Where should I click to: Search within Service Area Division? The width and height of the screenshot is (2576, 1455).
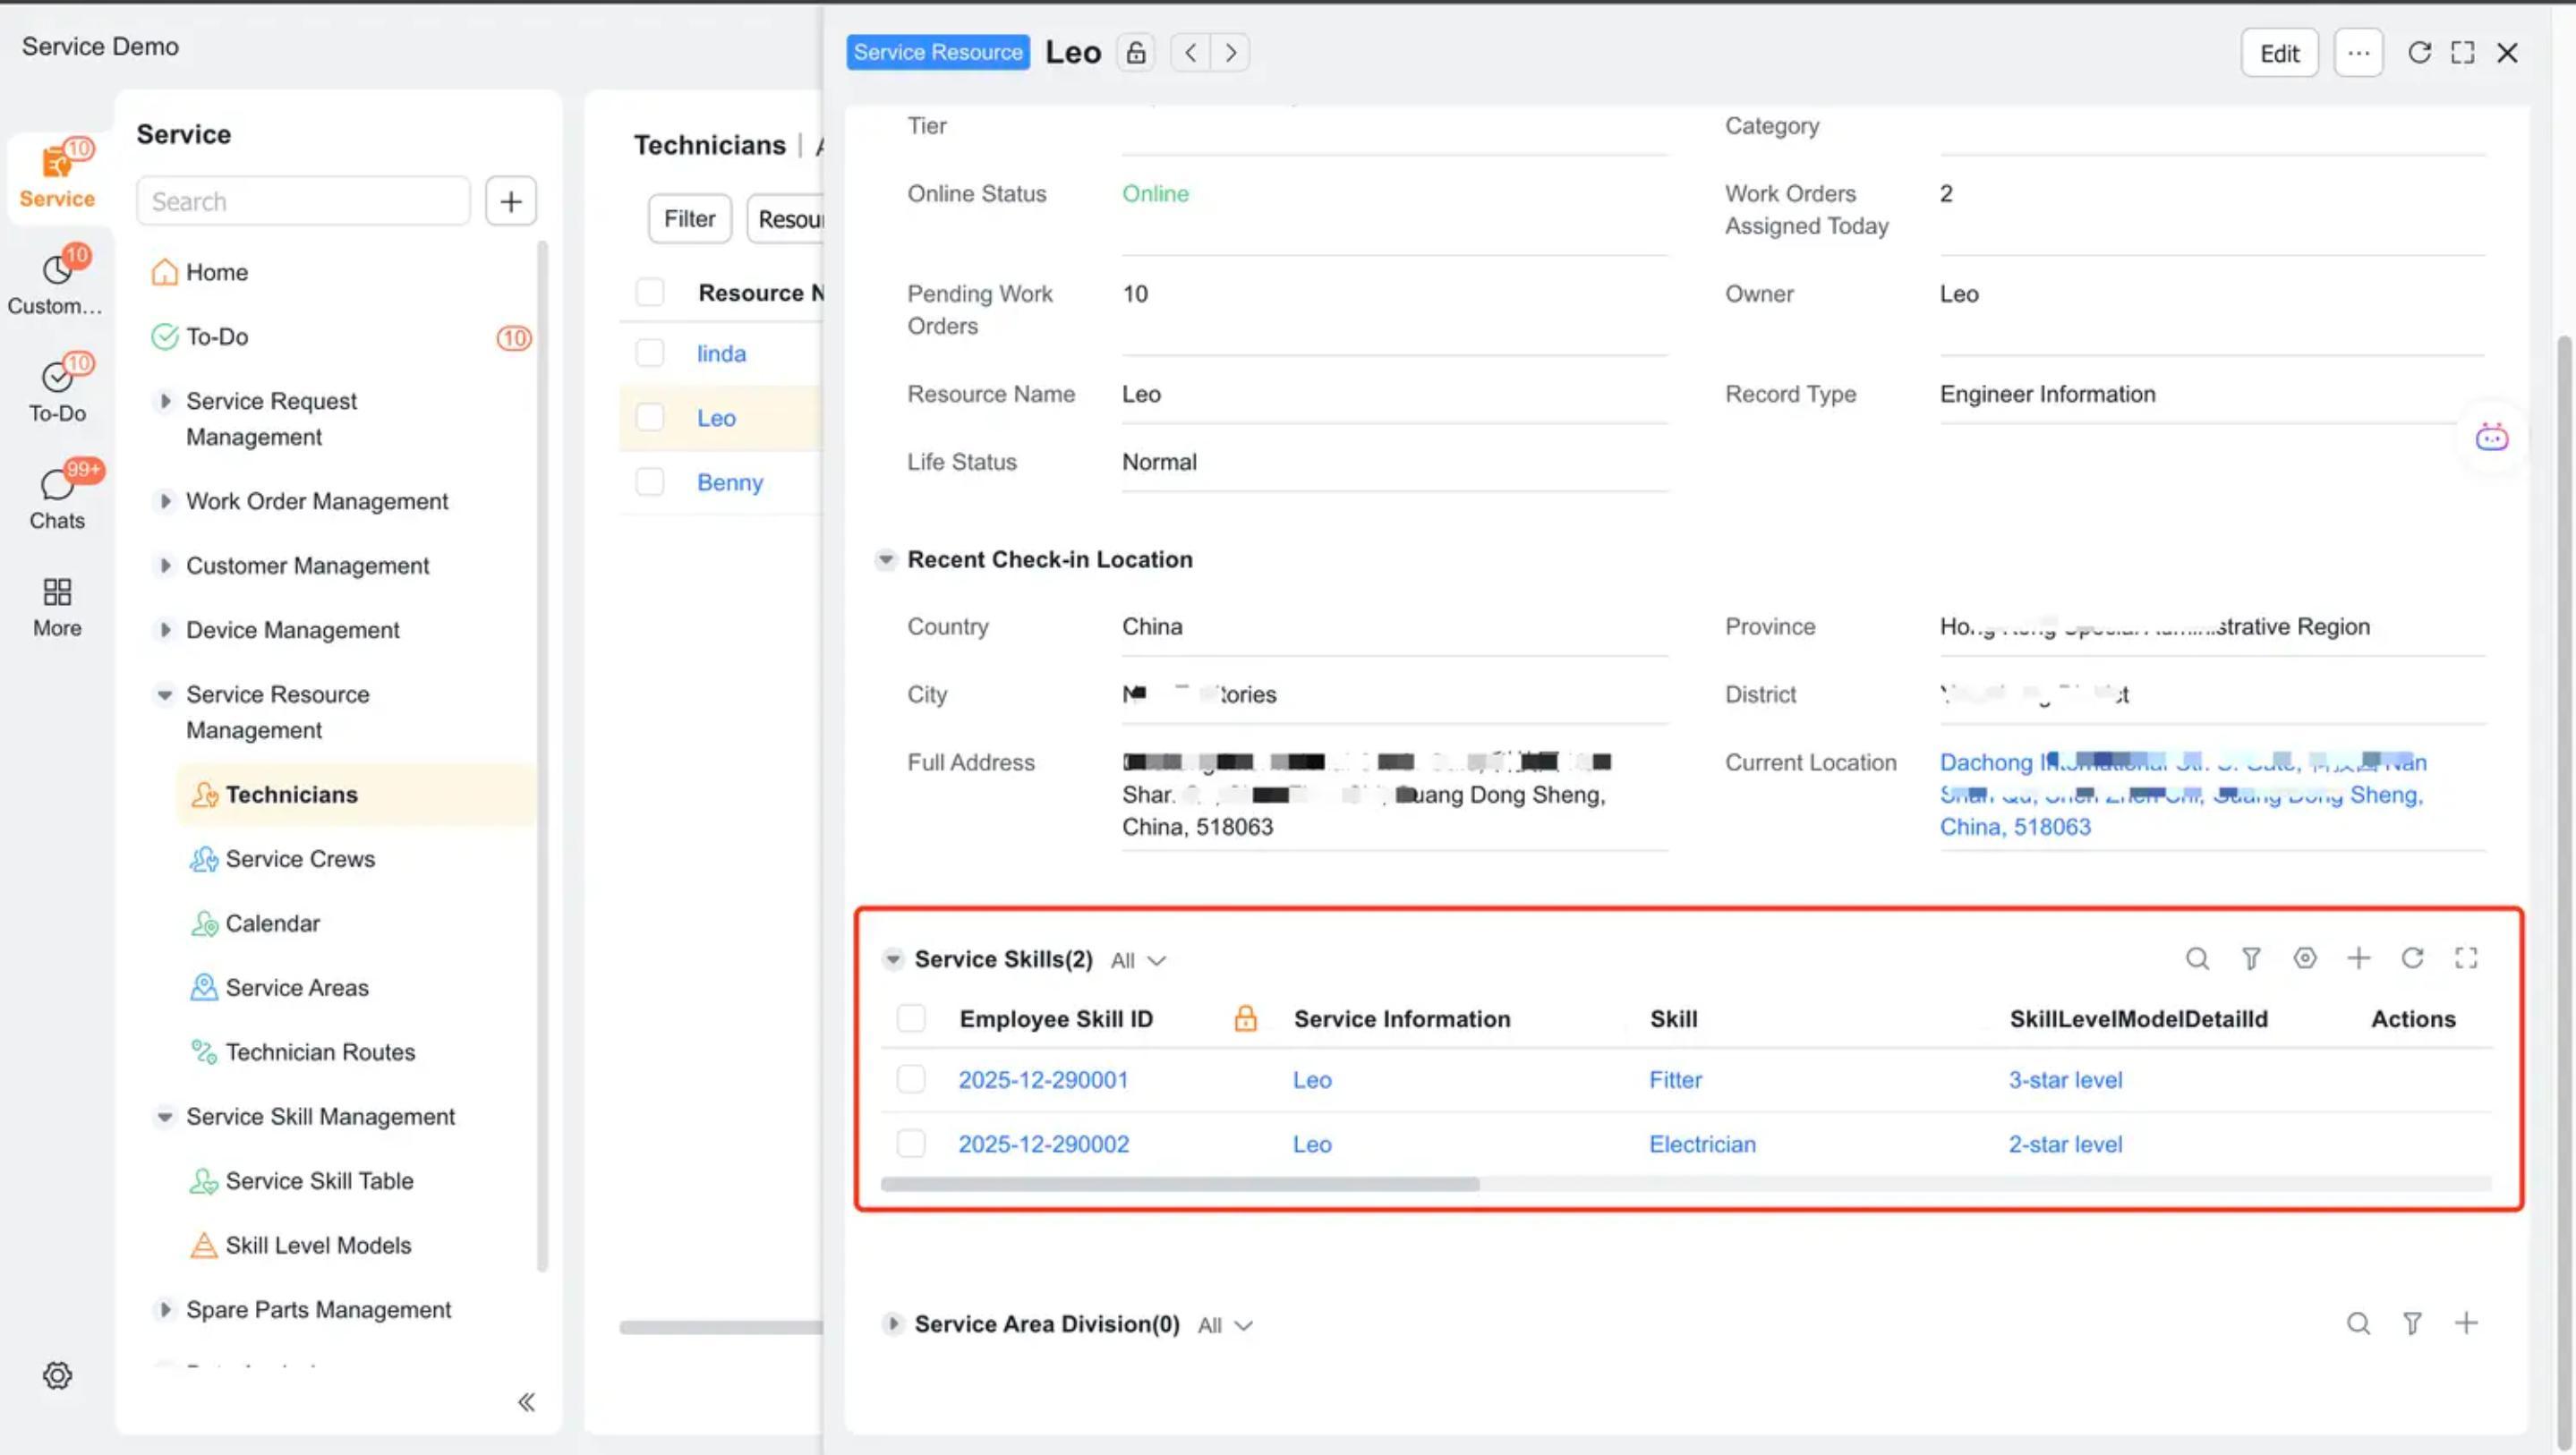pyautogui.click(x=2358, y=1324)
